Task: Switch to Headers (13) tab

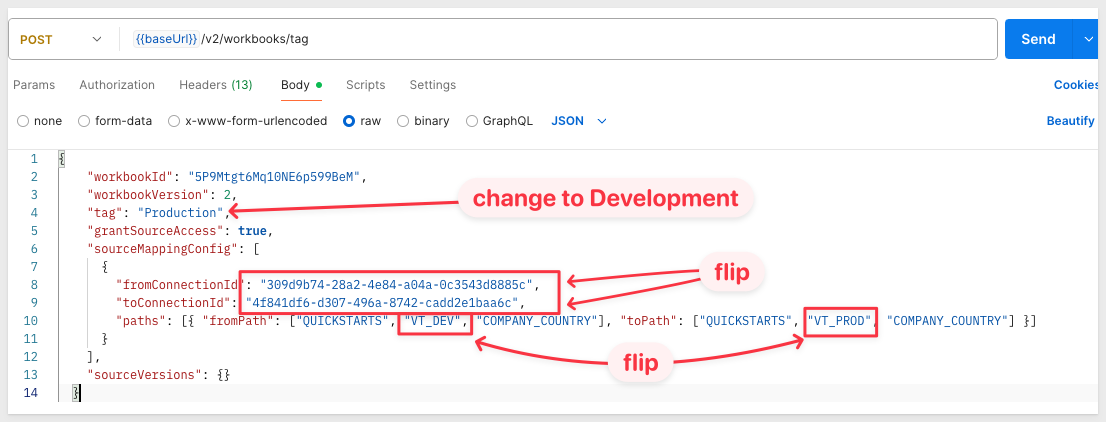Action: 216,85
